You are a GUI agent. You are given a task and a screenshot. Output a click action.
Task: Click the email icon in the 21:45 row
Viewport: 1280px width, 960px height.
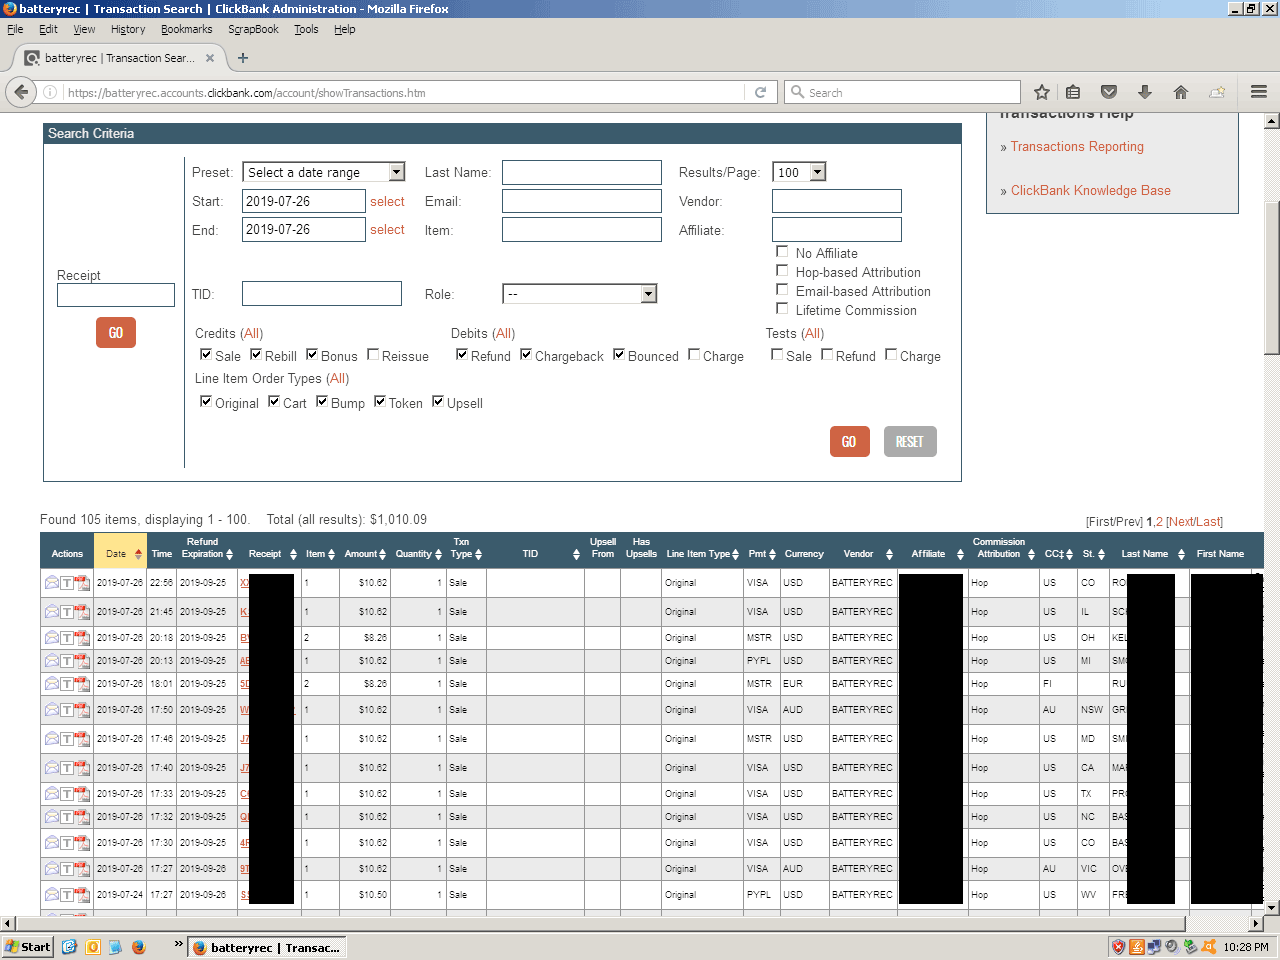tap(51, 611)
